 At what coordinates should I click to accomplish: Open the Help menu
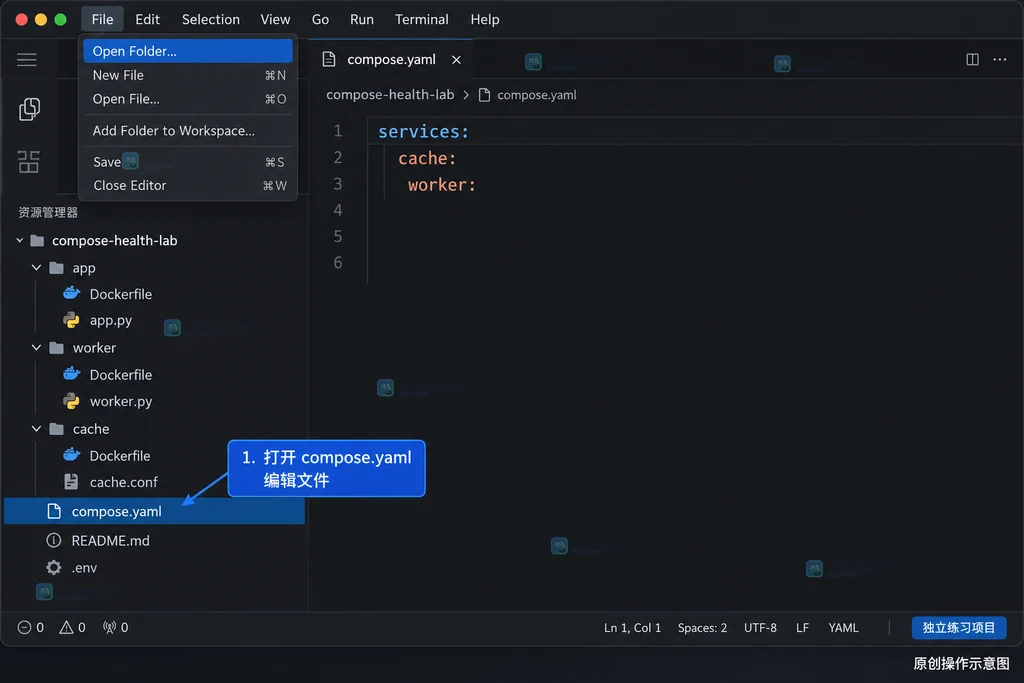(x=485, y=20)
